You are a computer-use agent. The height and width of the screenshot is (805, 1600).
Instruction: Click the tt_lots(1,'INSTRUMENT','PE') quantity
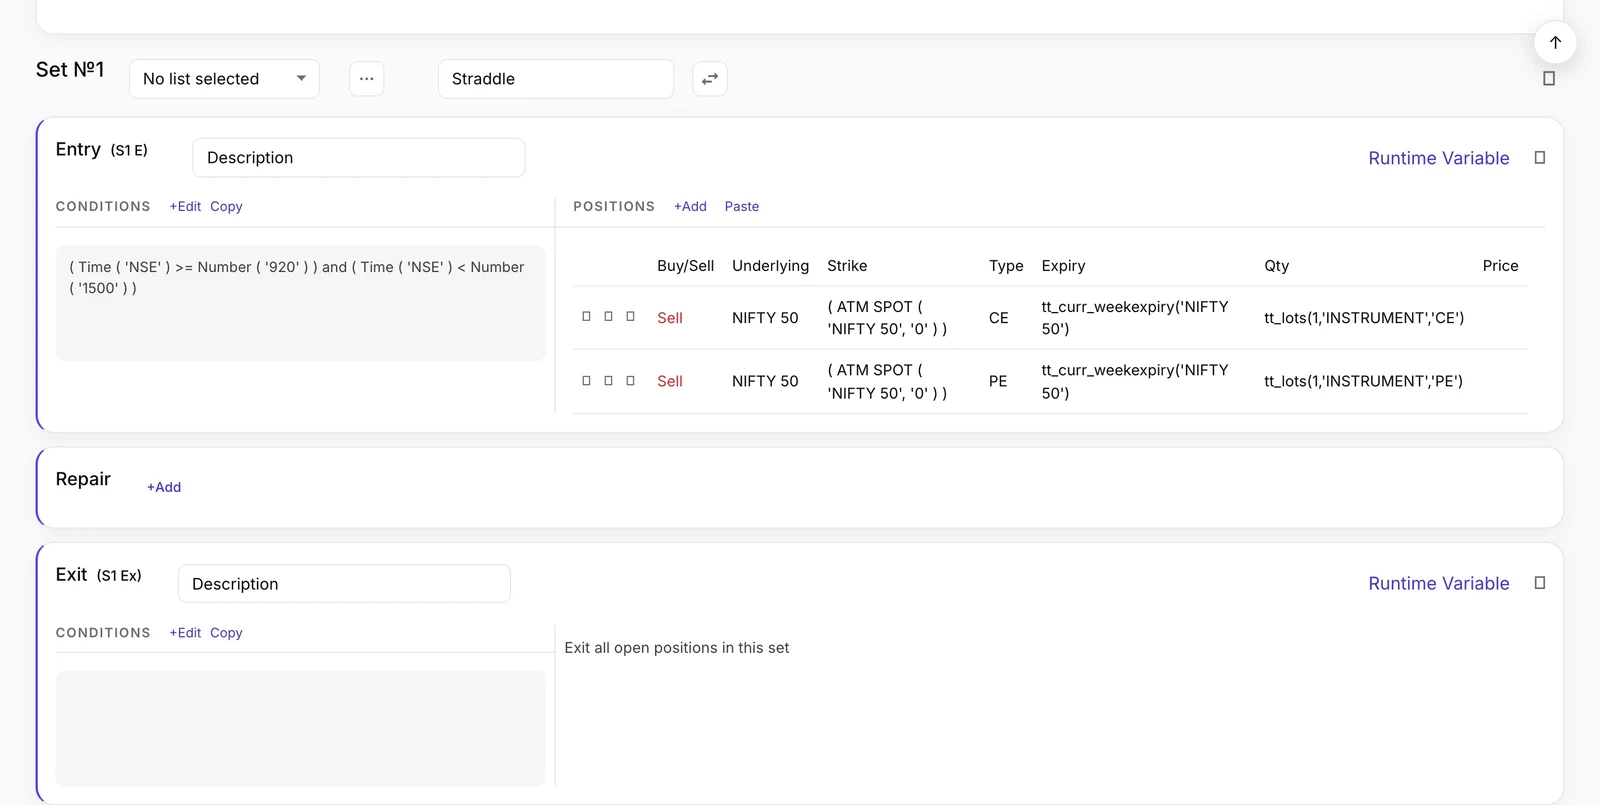tap(1364, 381)
